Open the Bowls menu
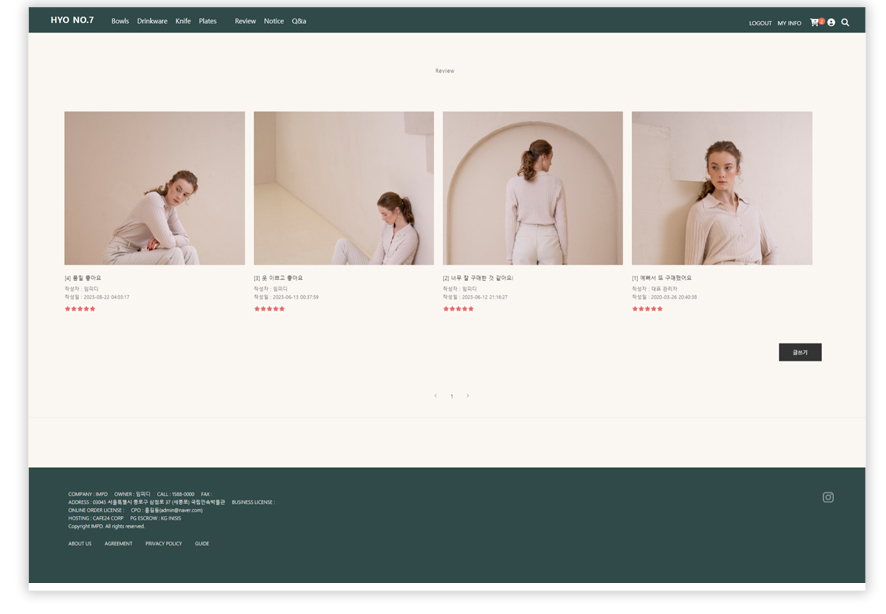 (120, 21)
